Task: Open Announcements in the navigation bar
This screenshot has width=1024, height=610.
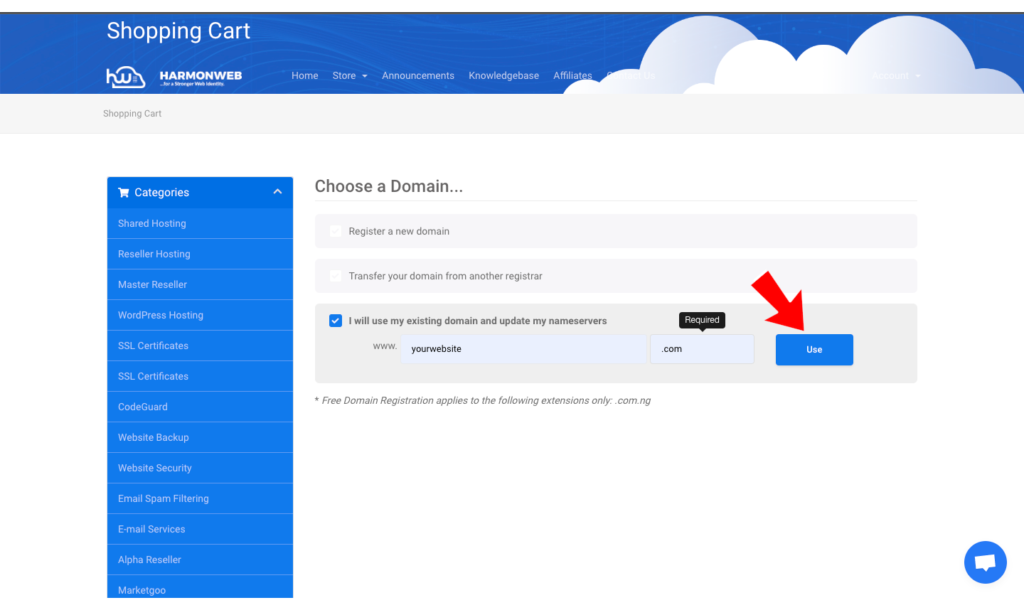Action: [x=418, y=76]
